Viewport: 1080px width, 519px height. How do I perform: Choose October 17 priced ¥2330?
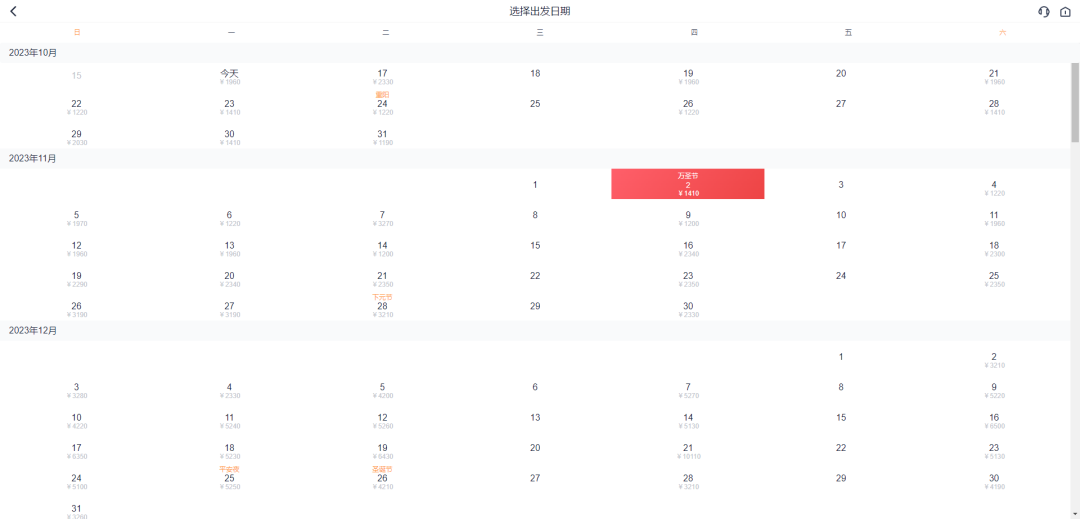click(383, 76)
